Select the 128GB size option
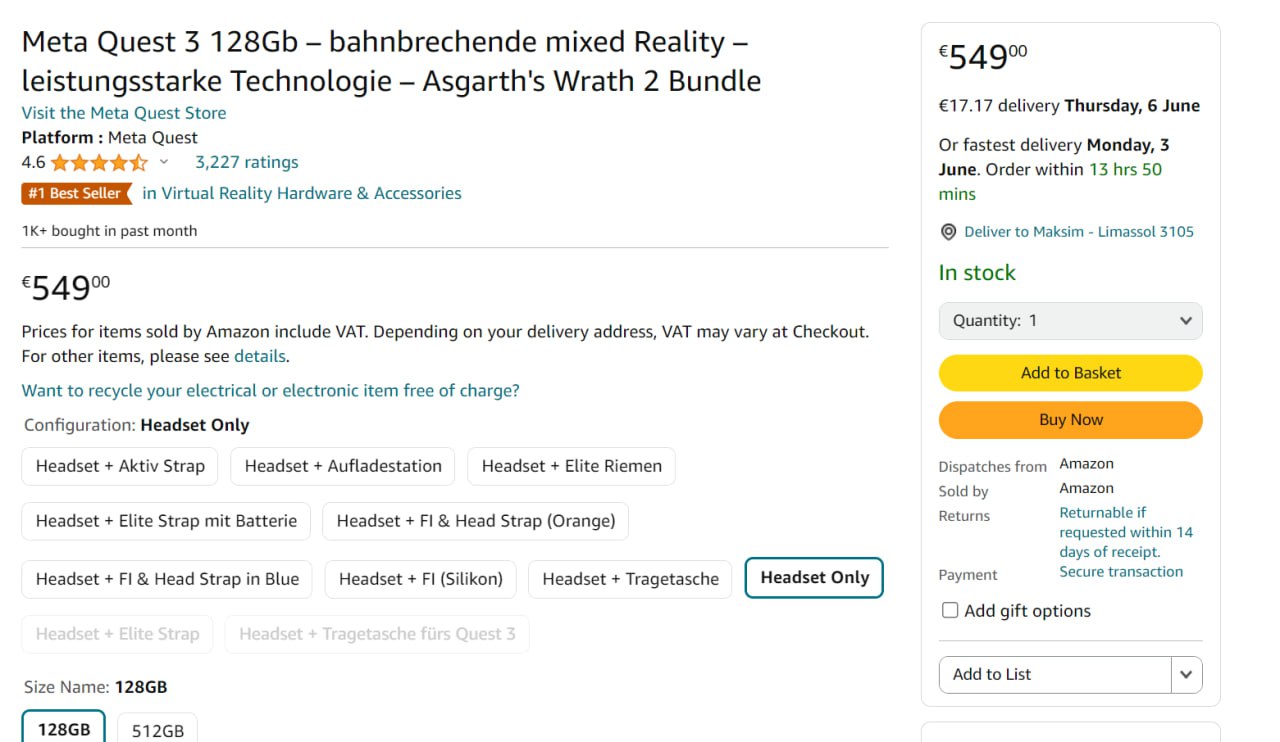 pyautogui.click(x=64, y=729)
